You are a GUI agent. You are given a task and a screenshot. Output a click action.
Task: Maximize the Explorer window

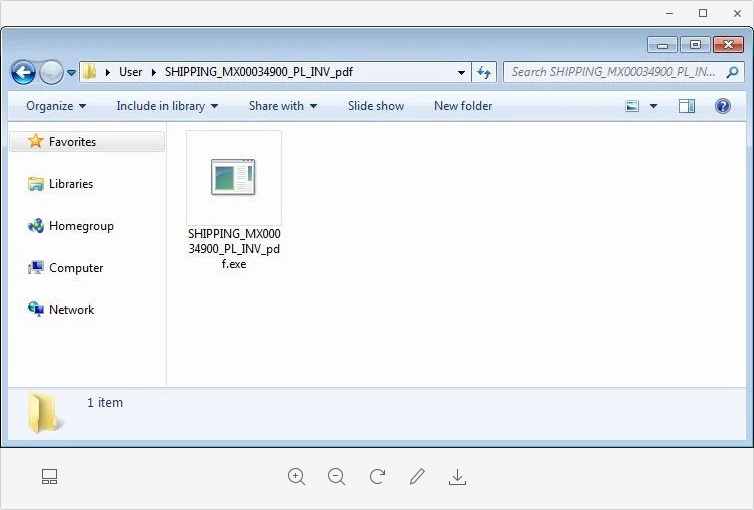pyautogui.click(x=695, y=45)
